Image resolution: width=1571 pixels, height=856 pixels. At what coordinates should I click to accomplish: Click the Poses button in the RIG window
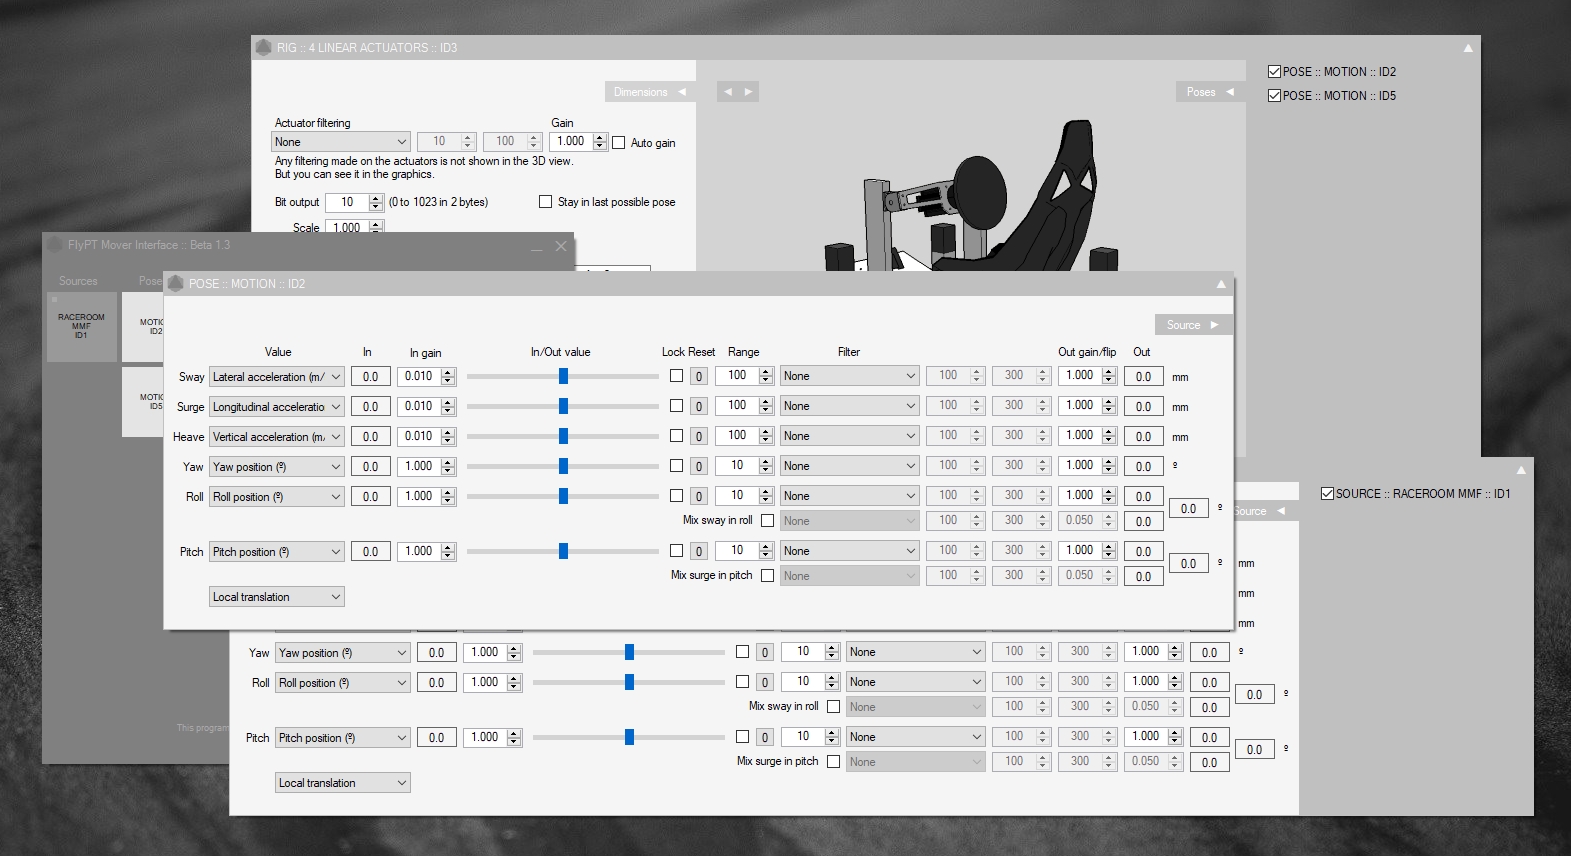(1209, 92)
